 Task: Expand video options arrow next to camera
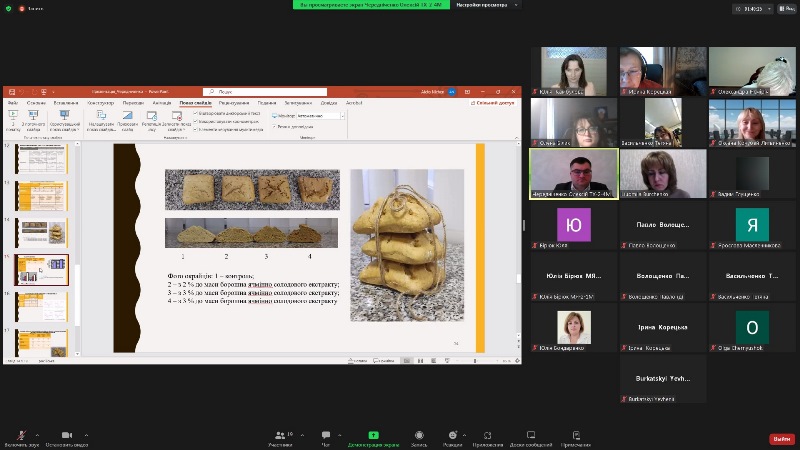[x=86, y=435]
